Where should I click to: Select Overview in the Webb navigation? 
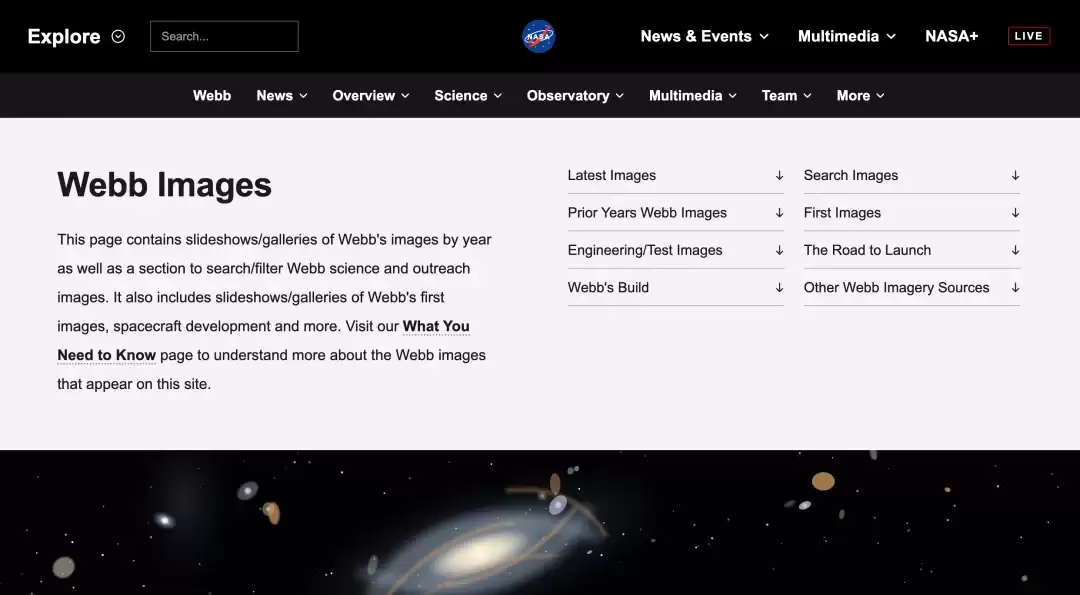[x=364, y=96]
